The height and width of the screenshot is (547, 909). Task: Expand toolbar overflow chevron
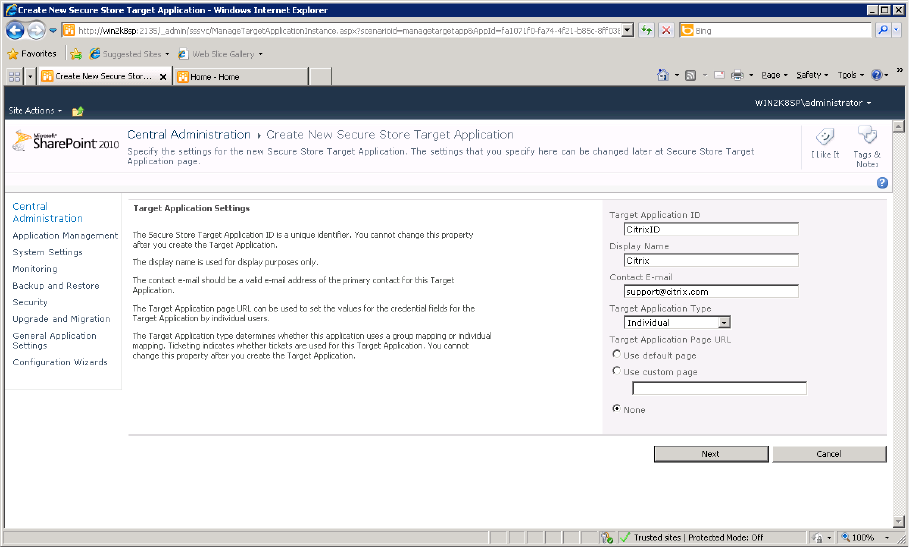(899, 70)
